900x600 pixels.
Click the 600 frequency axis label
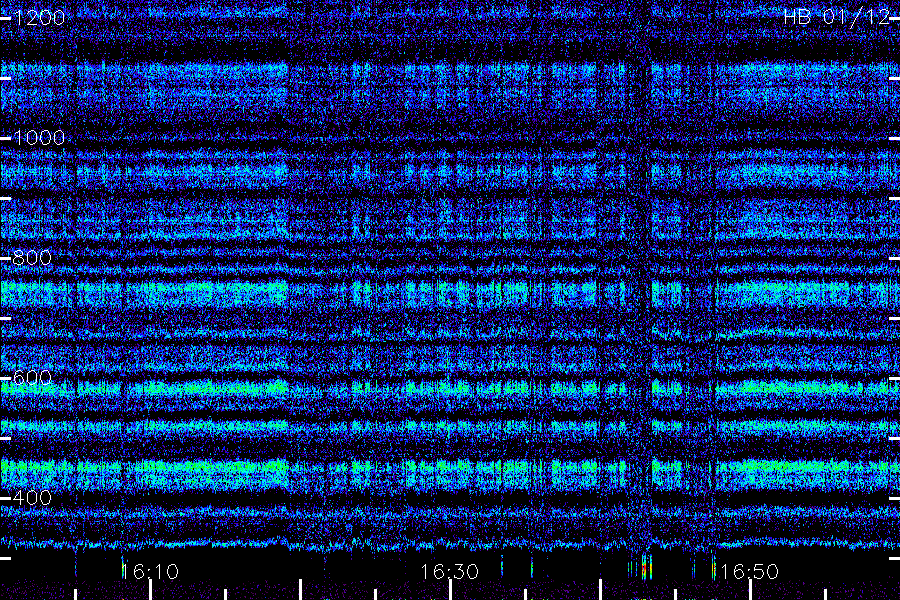point(32,378)
